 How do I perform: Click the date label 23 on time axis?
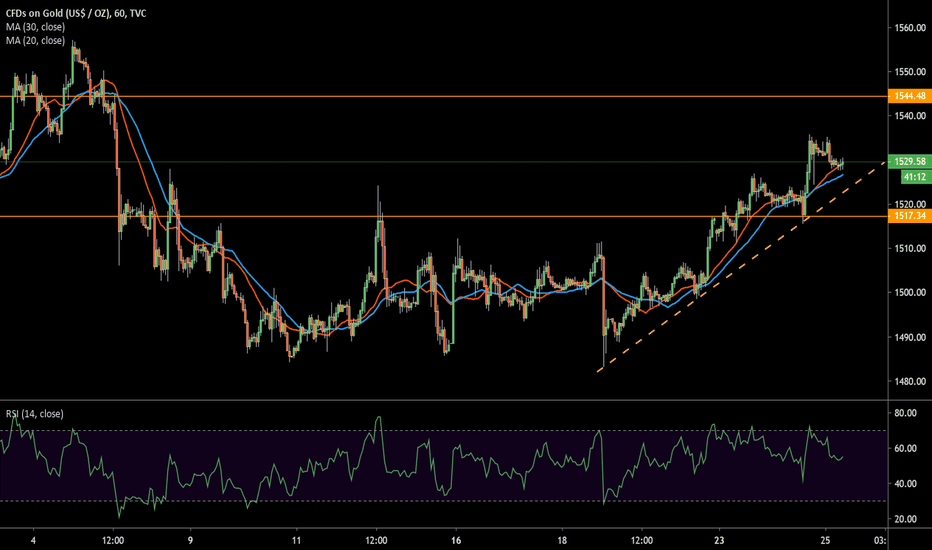(x=719, y=540)
